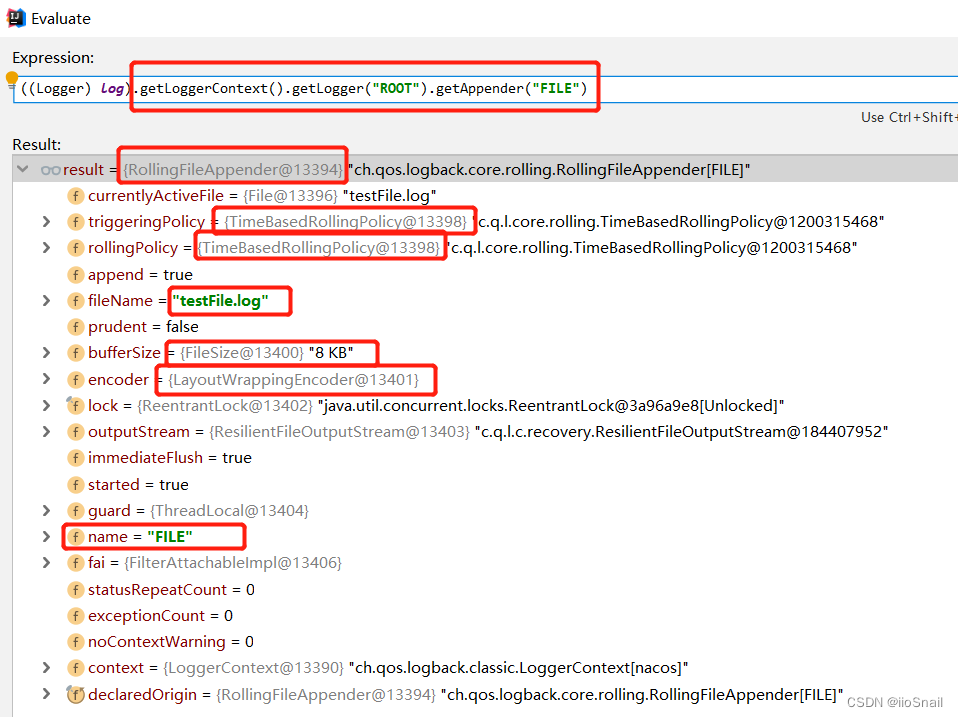Expand the name = "FILE" node

pos(46,537)
